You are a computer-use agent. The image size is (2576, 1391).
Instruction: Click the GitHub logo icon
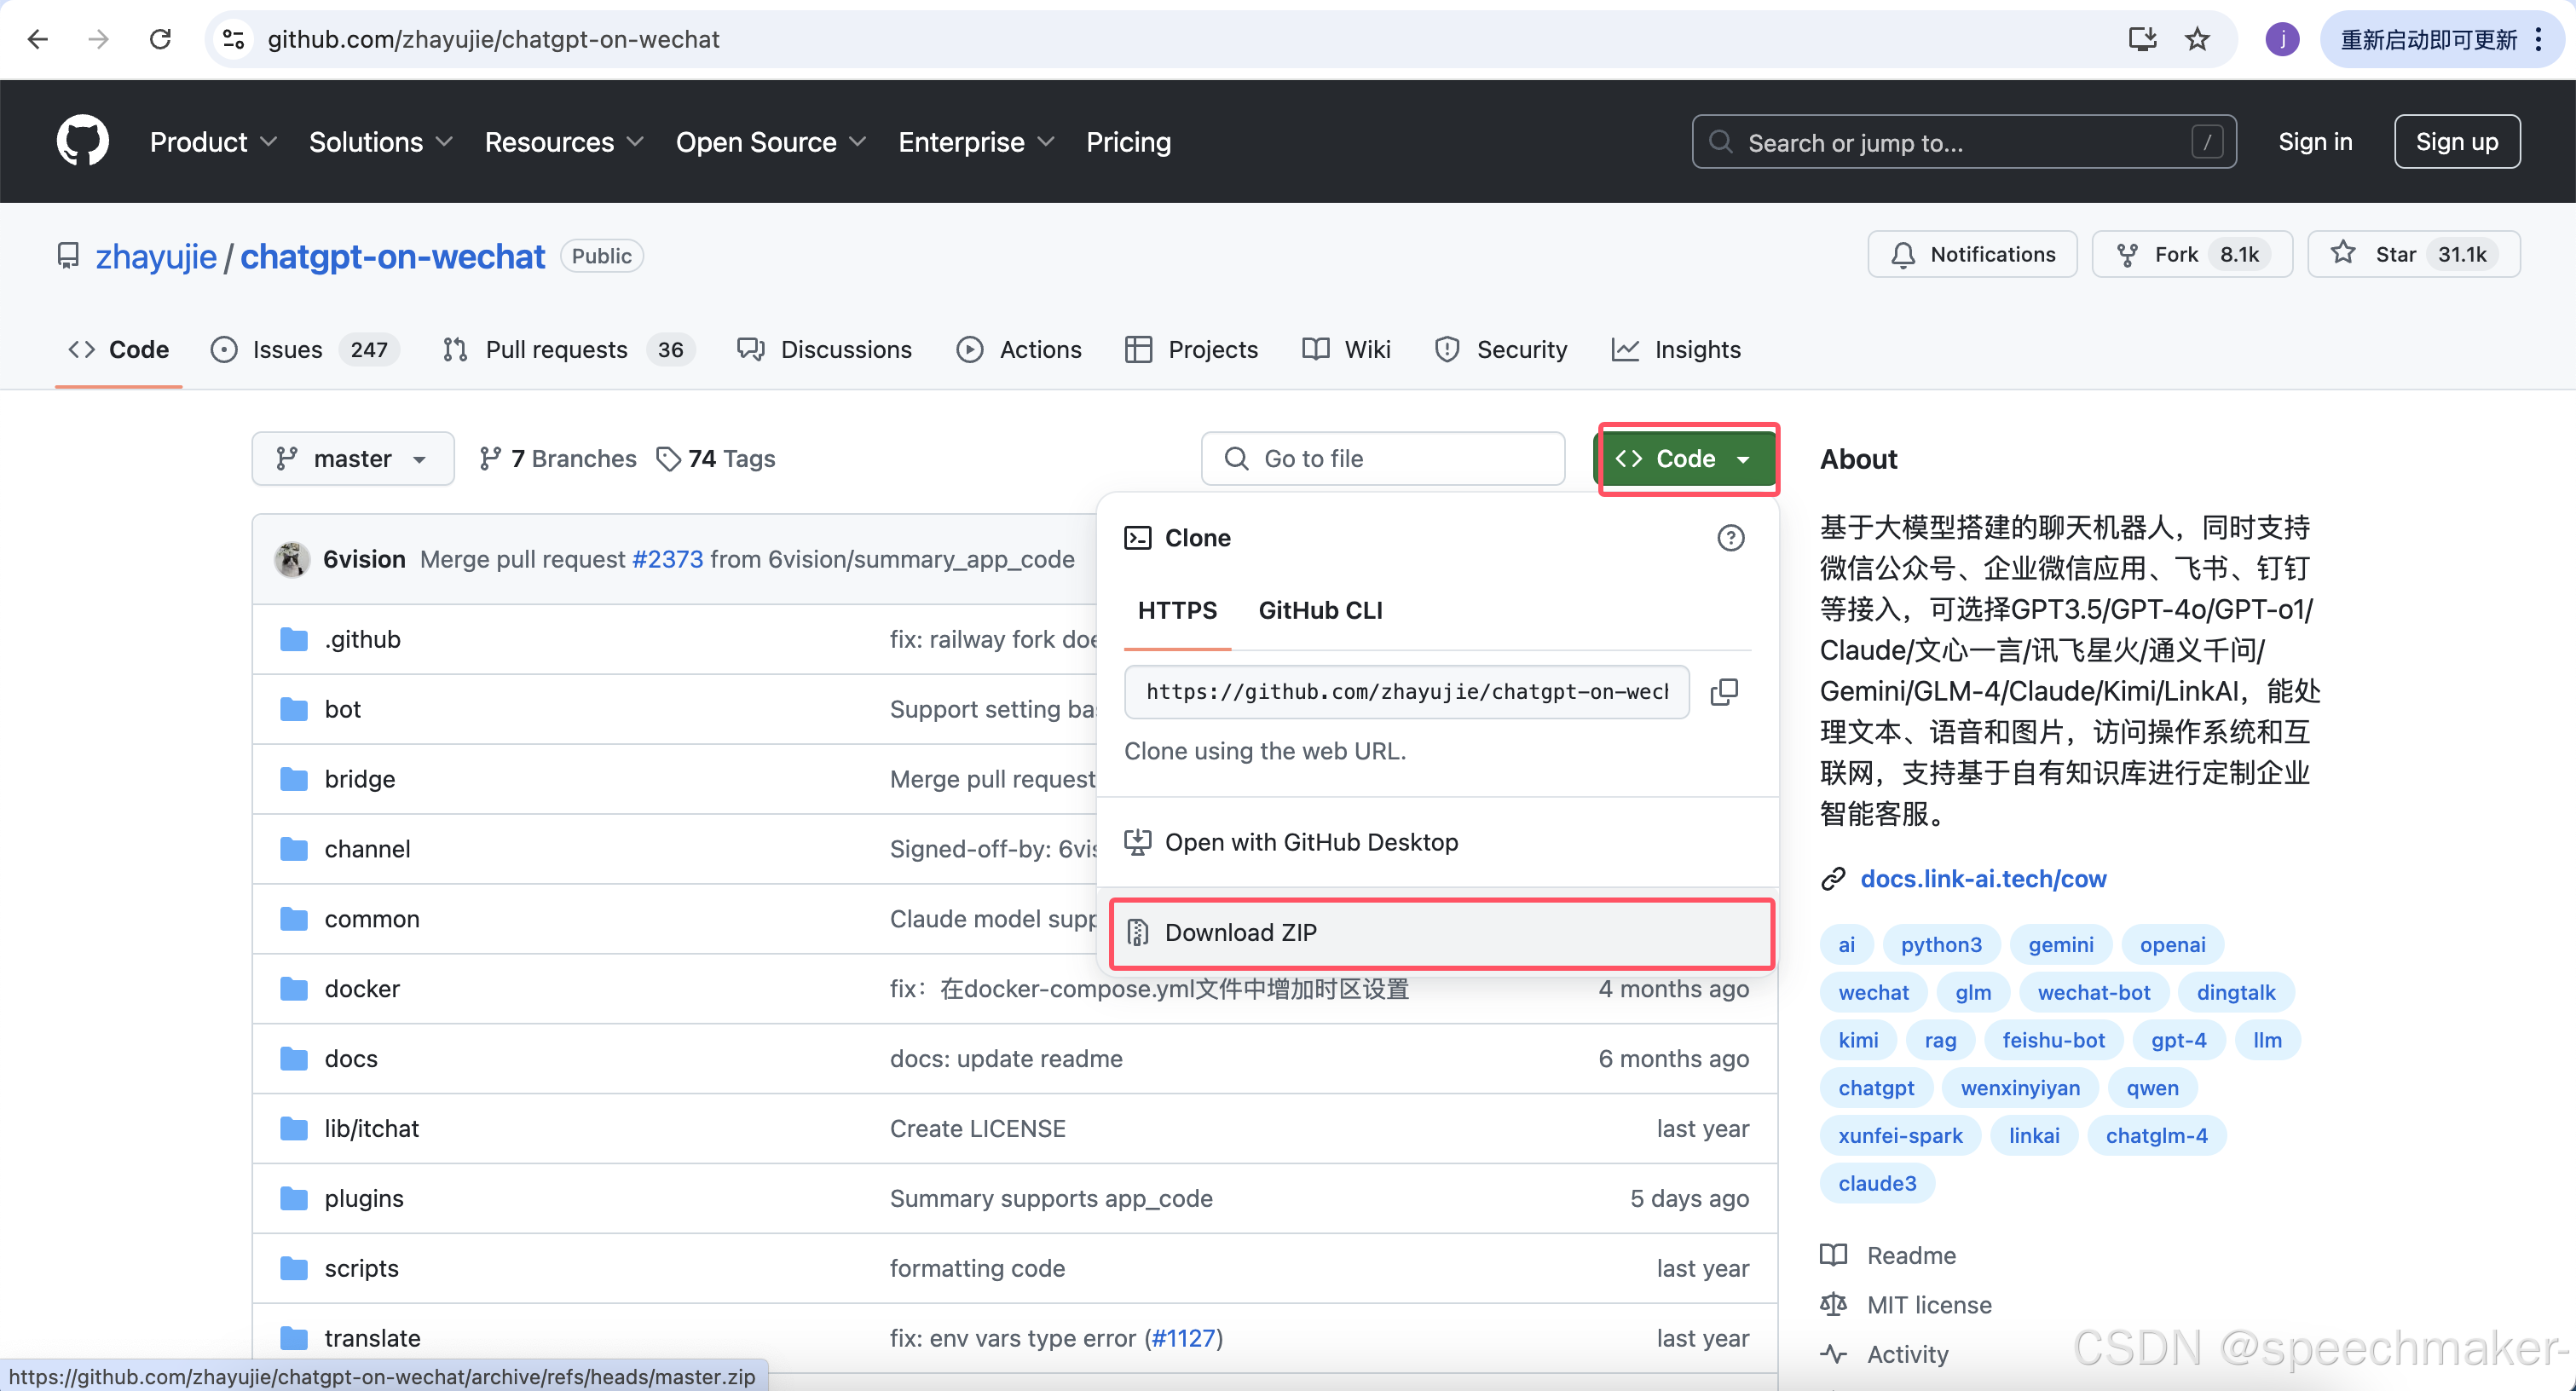point(82,141)
